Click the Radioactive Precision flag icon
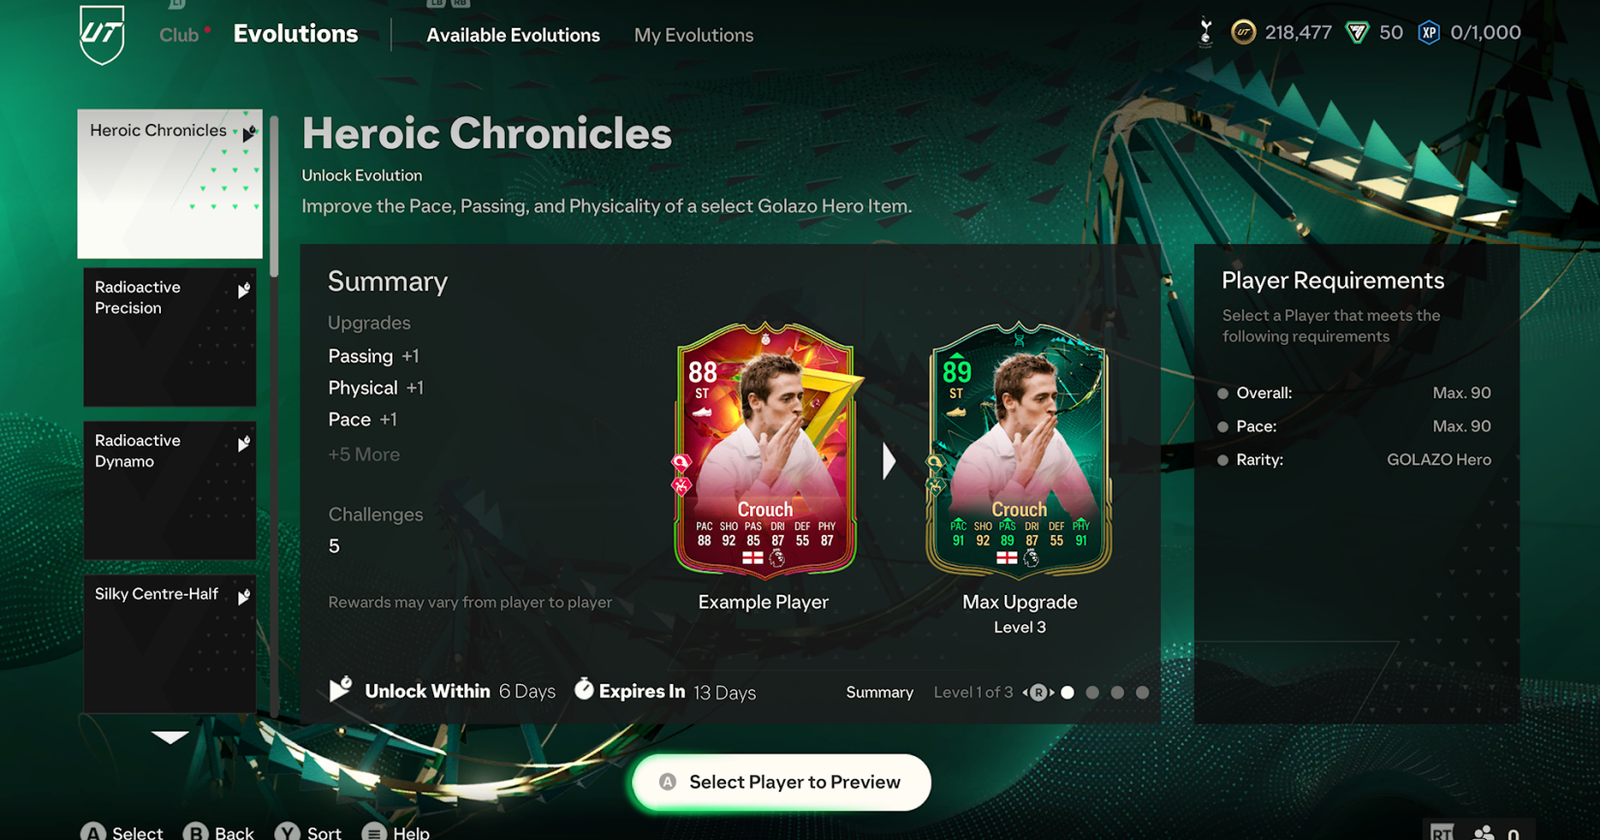The width and height of the screenshot is (1600, 840). tap(243, 290)
